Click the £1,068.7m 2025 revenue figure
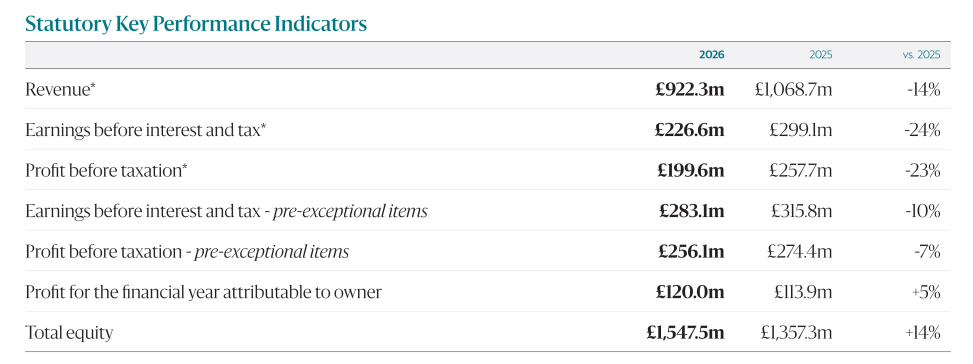The width and height of the screenshot is (973, 364). (x=794, y=89)
